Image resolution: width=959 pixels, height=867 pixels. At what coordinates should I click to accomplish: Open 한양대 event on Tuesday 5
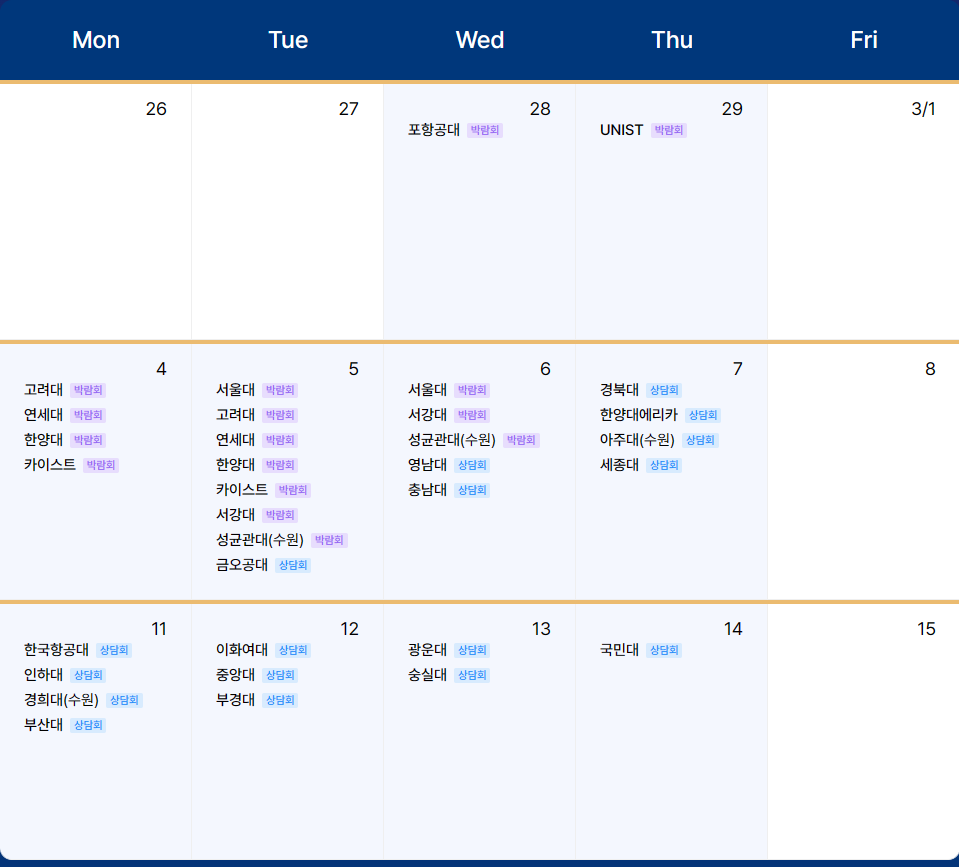coord(235,465)
